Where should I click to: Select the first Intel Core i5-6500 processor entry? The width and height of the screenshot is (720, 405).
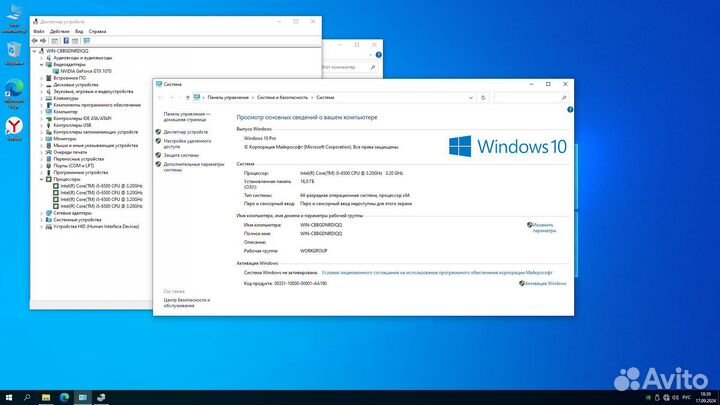point(101,186)
